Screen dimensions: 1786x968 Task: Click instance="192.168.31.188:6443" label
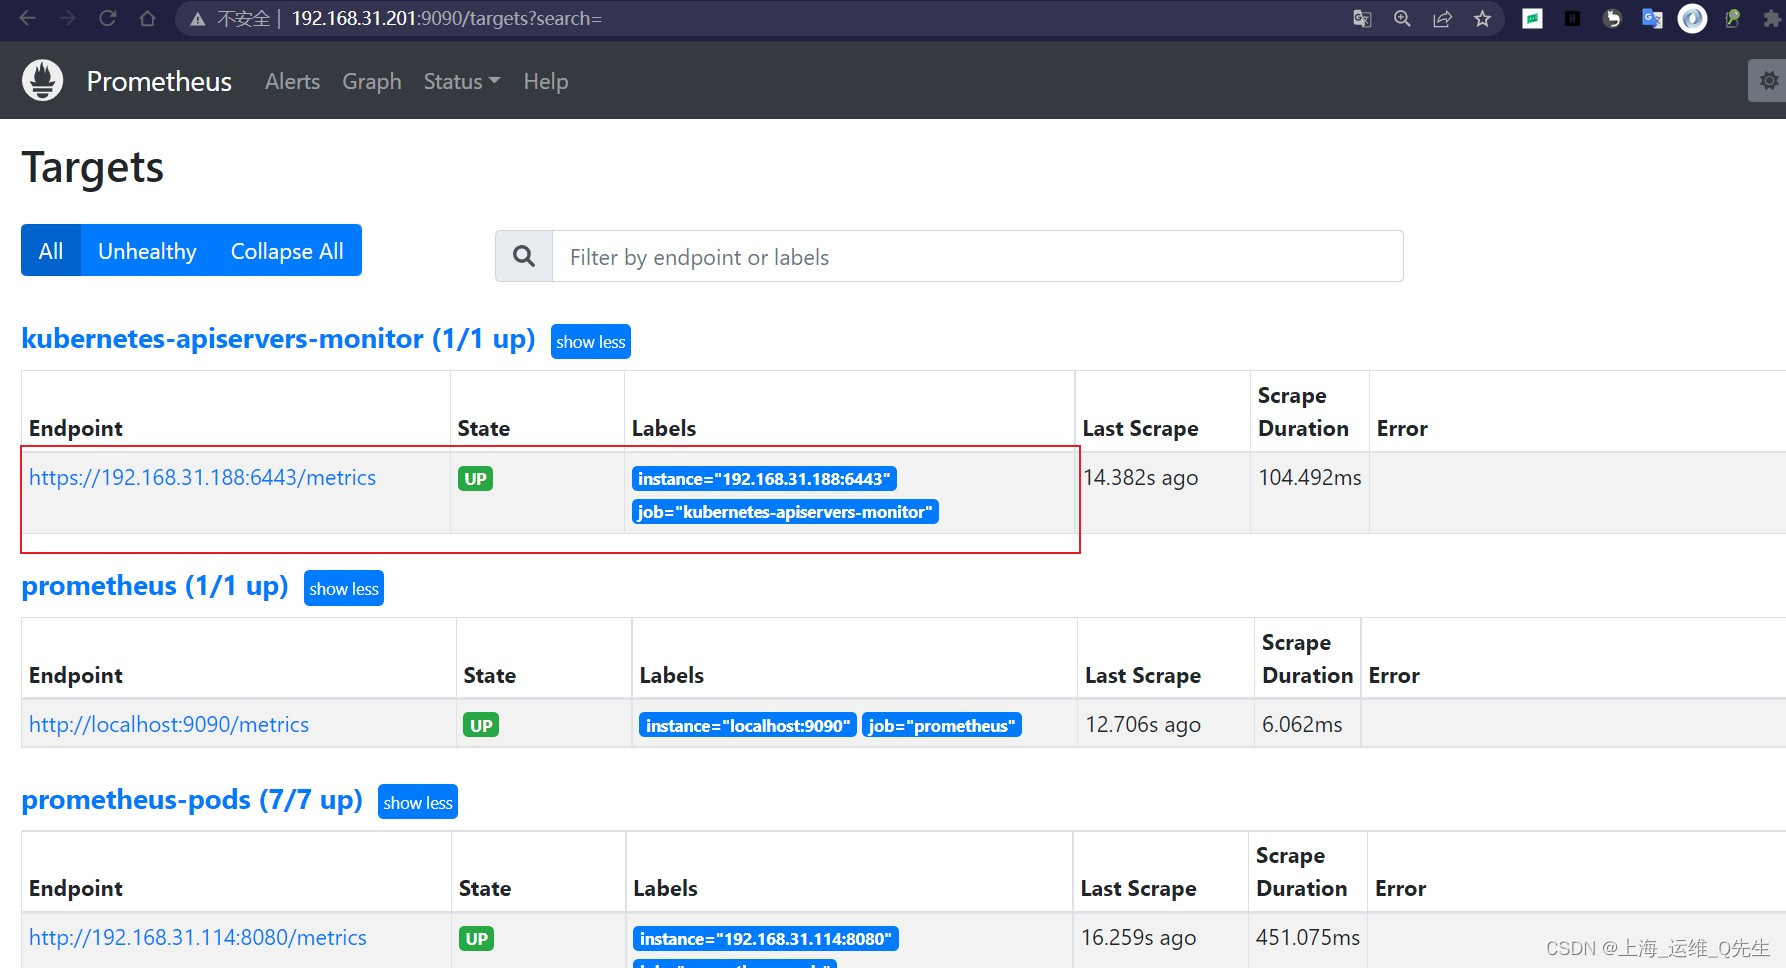click(x=764, y=479)
